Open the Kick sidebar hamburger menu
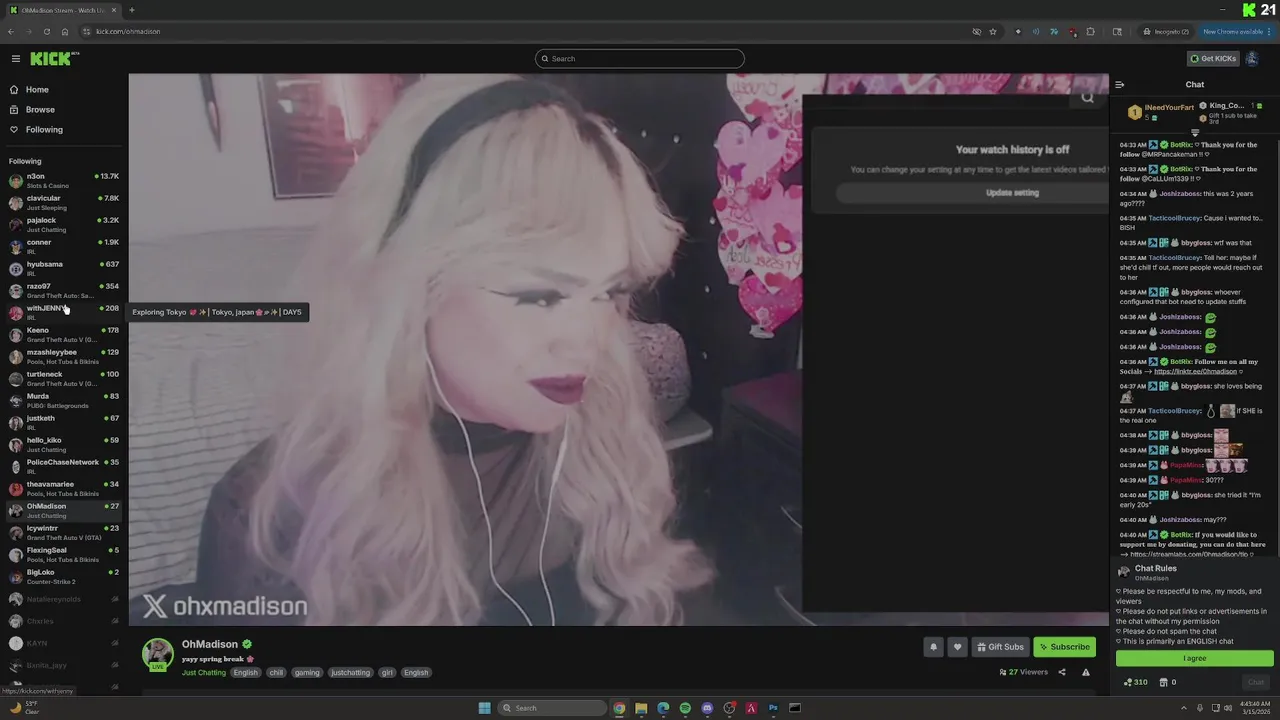Image resolution: width=1280 pixels, height=720 pixels. [x=16, y=59]
